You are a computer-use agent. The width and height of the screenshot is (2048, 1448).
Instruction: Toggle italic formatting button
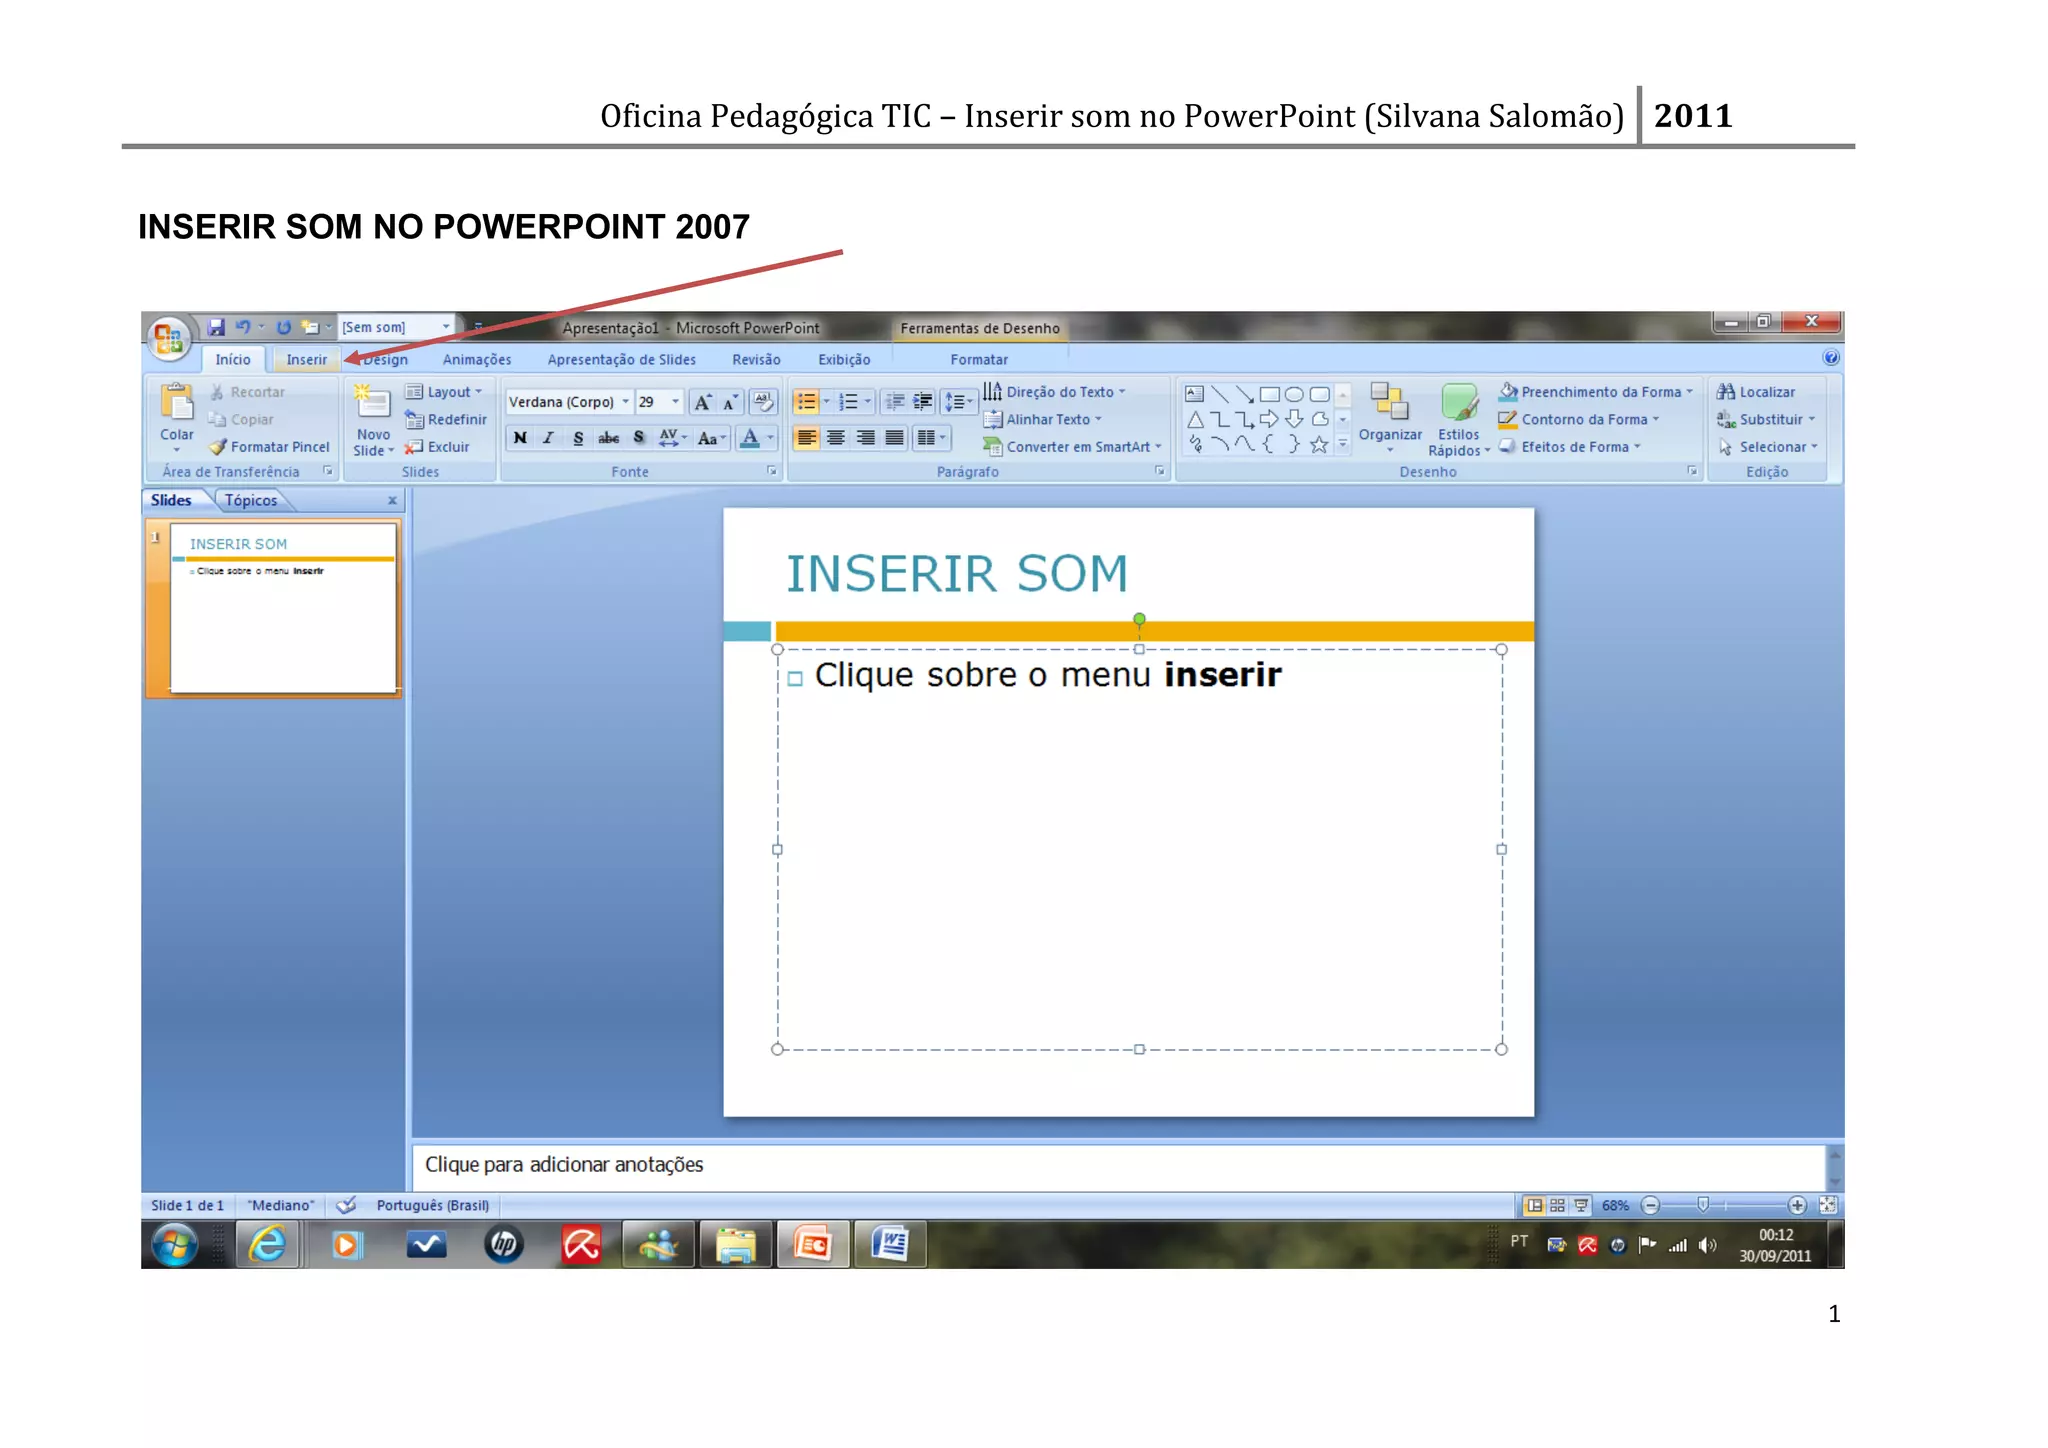pyautogui.click(x=548, y=438)
